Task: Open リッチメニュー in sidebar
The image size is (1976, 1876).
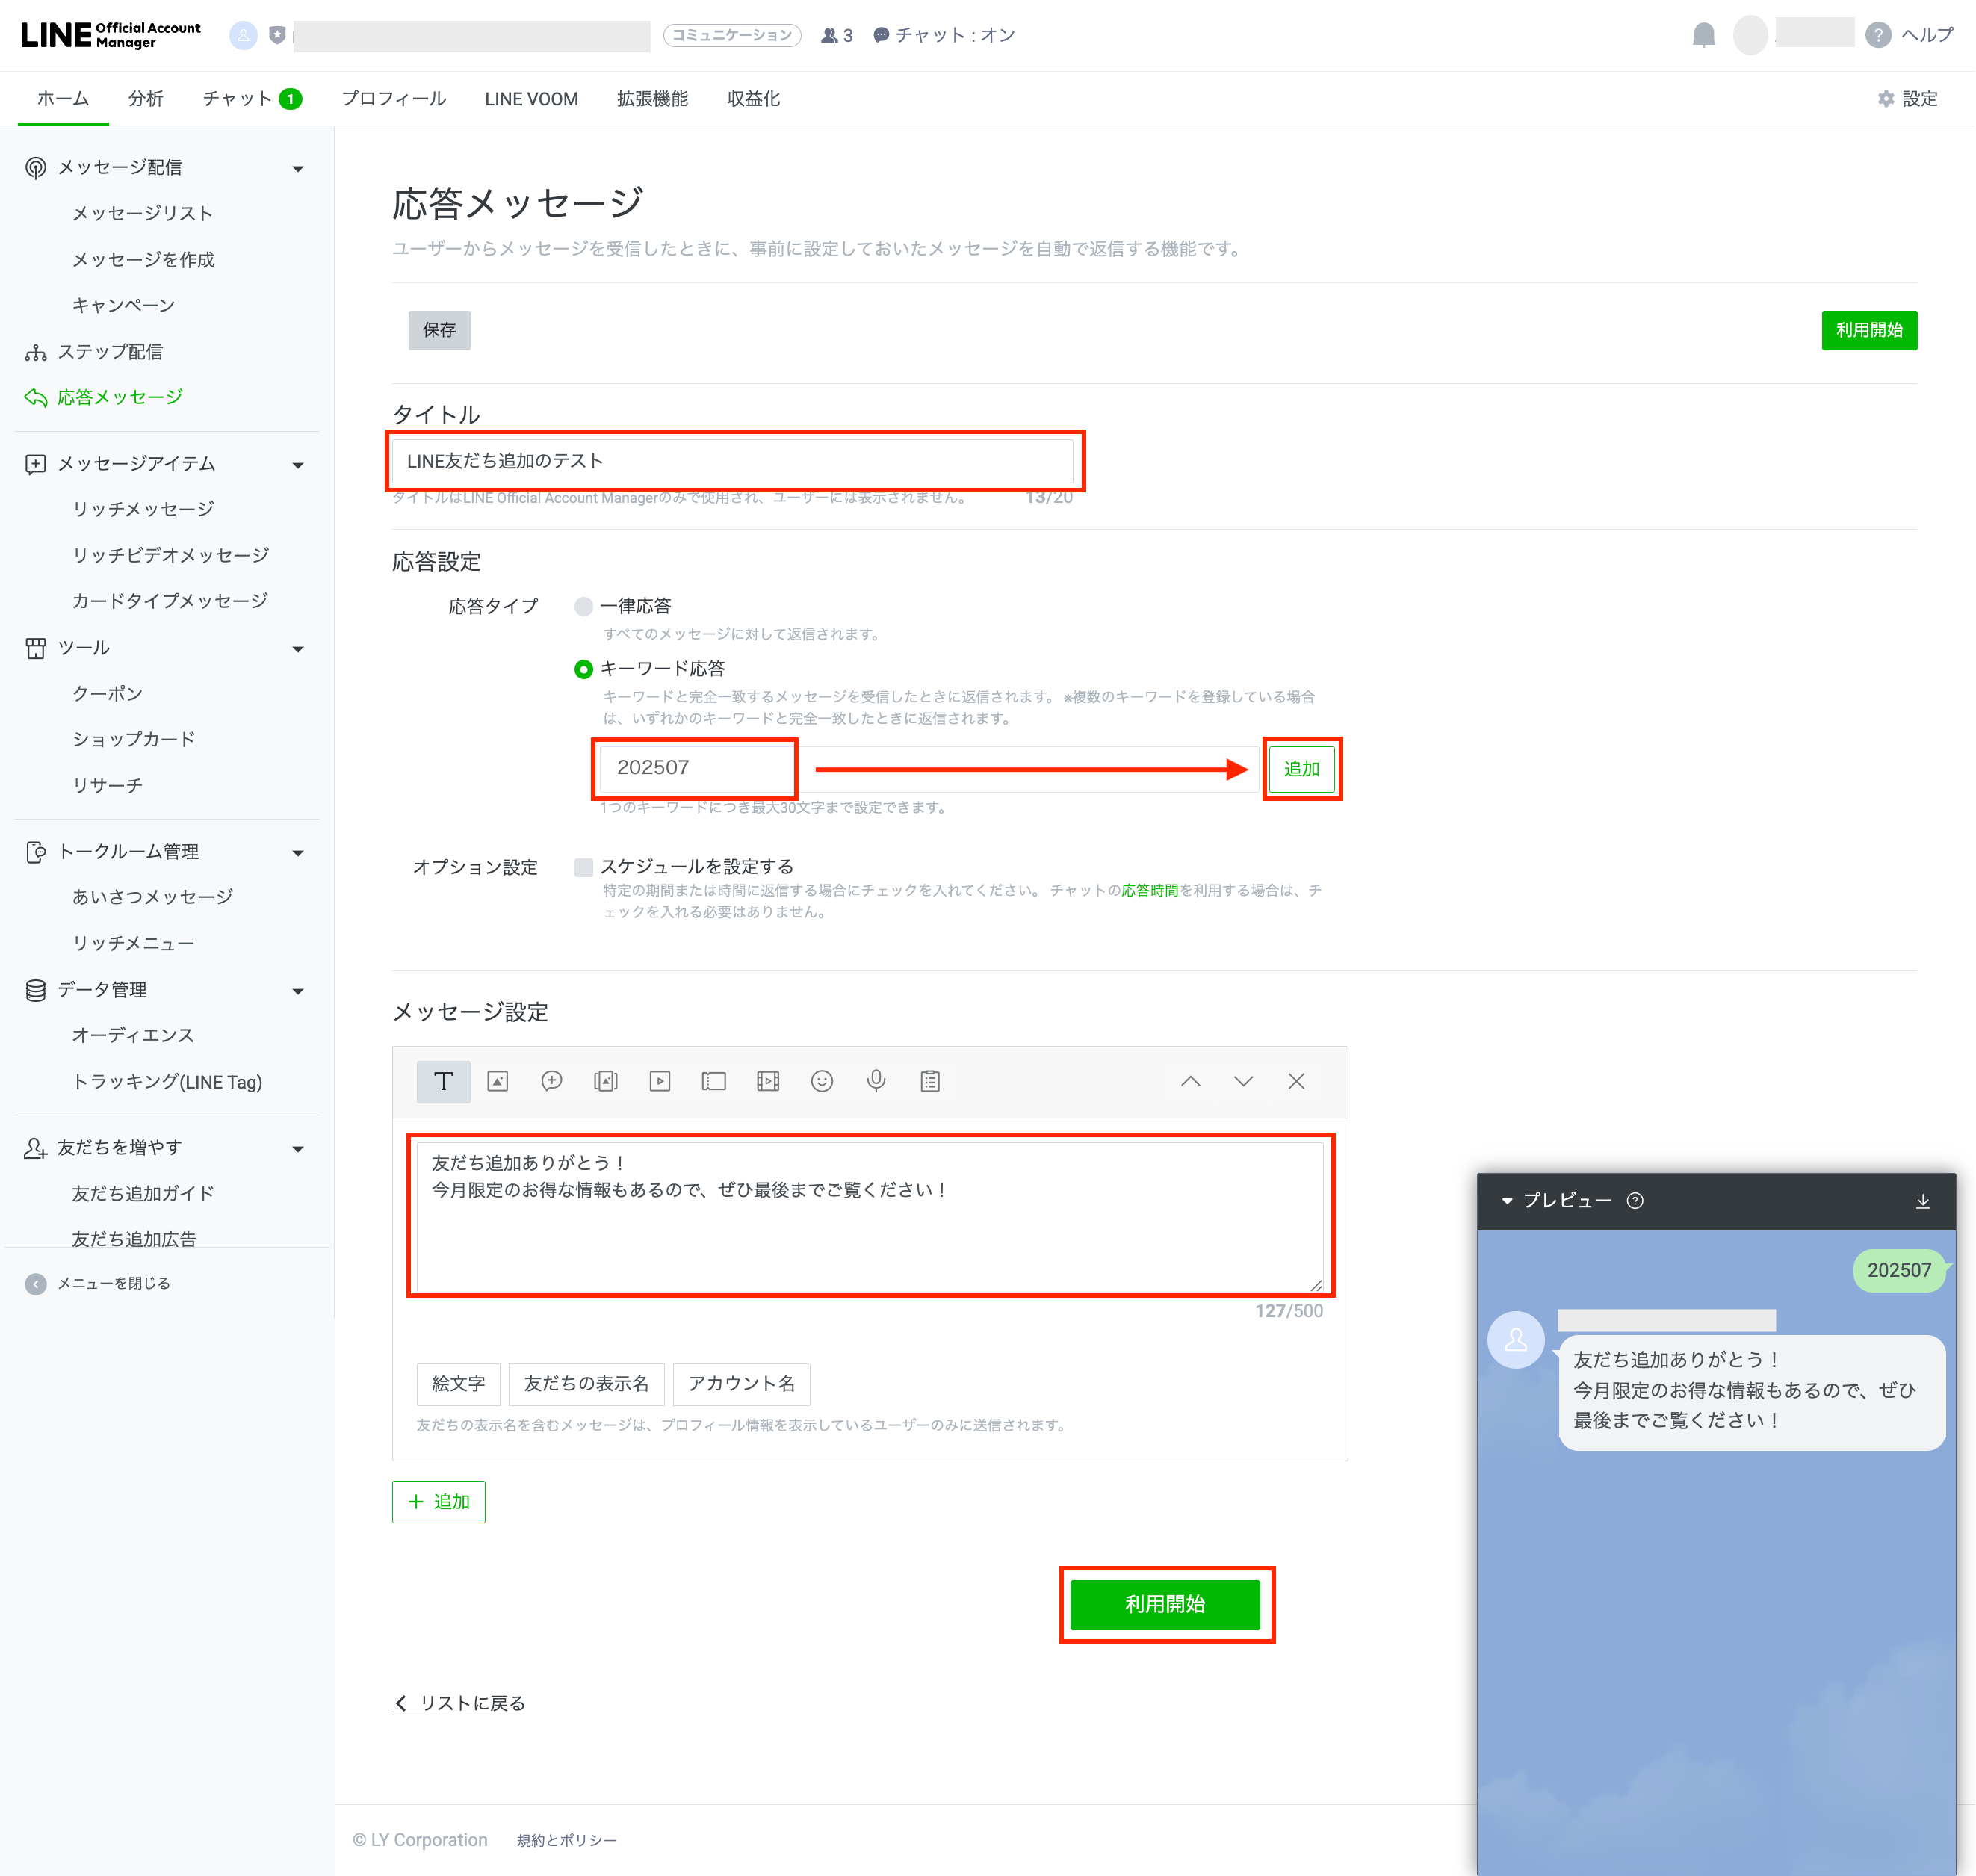Action: click(x=133, y=943)
